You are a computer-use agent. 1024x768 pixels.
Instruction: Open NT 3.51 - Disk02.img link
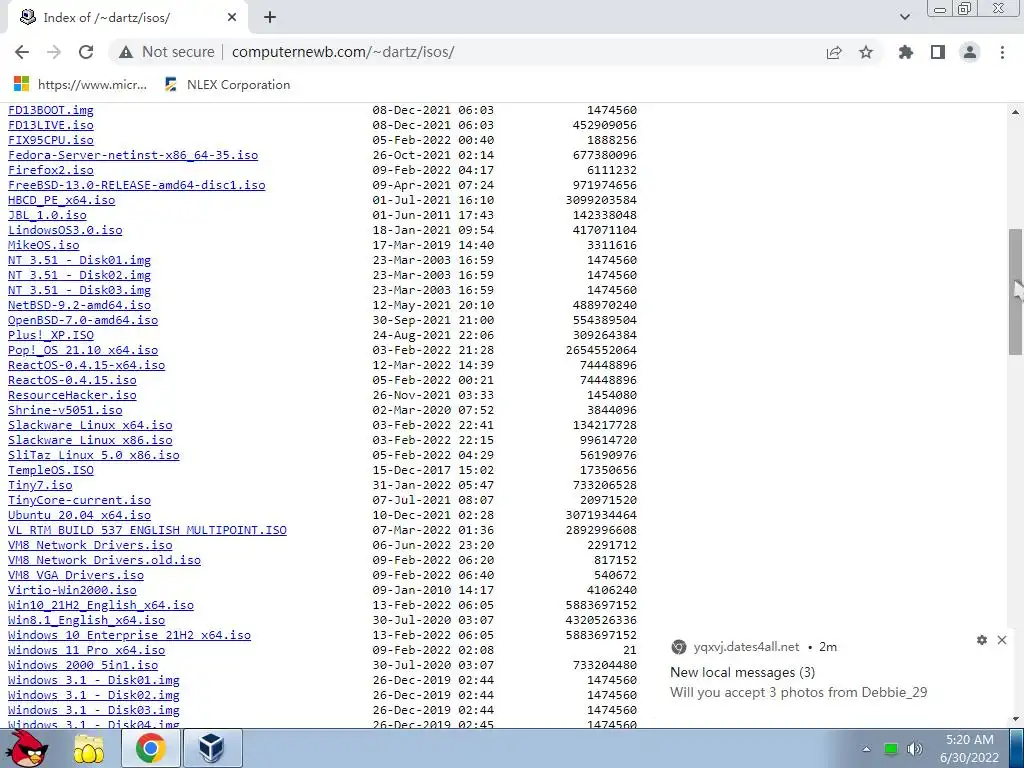click(79, 275)
